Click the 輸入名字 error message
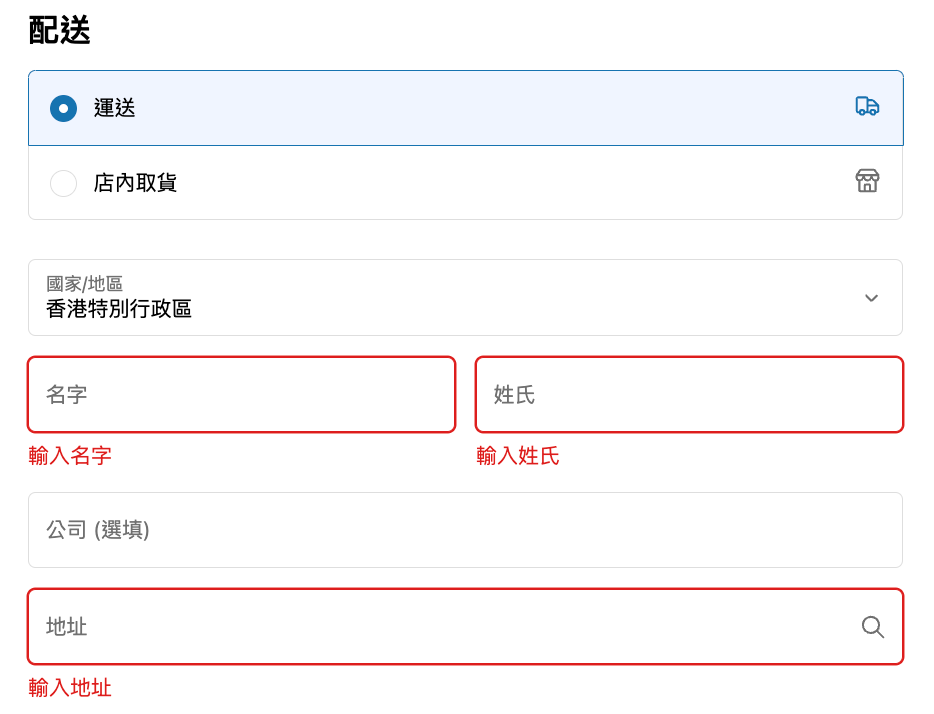Viewport: 934px width, 714px height. point(70,456)
